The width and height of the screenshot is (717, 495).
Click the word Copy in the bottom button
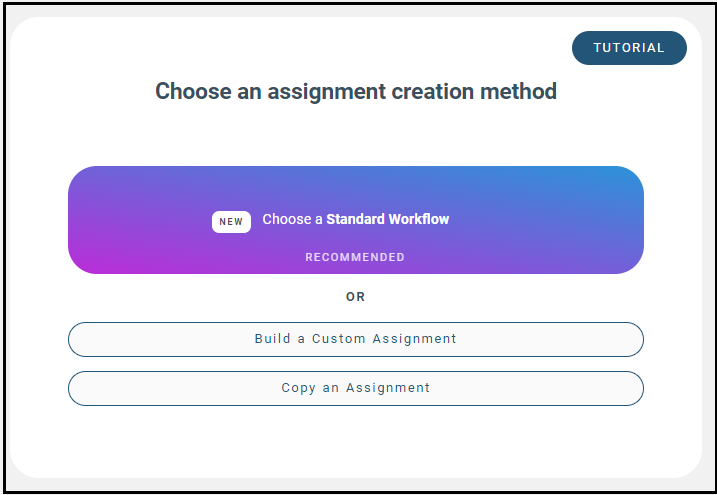click(298, 388)
